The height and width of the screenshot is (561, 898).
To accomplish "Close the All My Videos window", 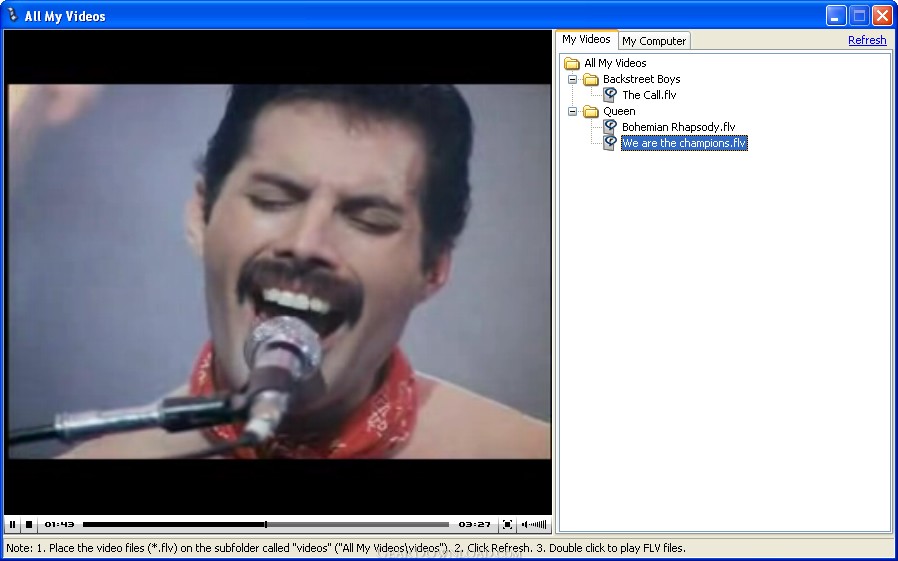I will (x=883, y=15).
